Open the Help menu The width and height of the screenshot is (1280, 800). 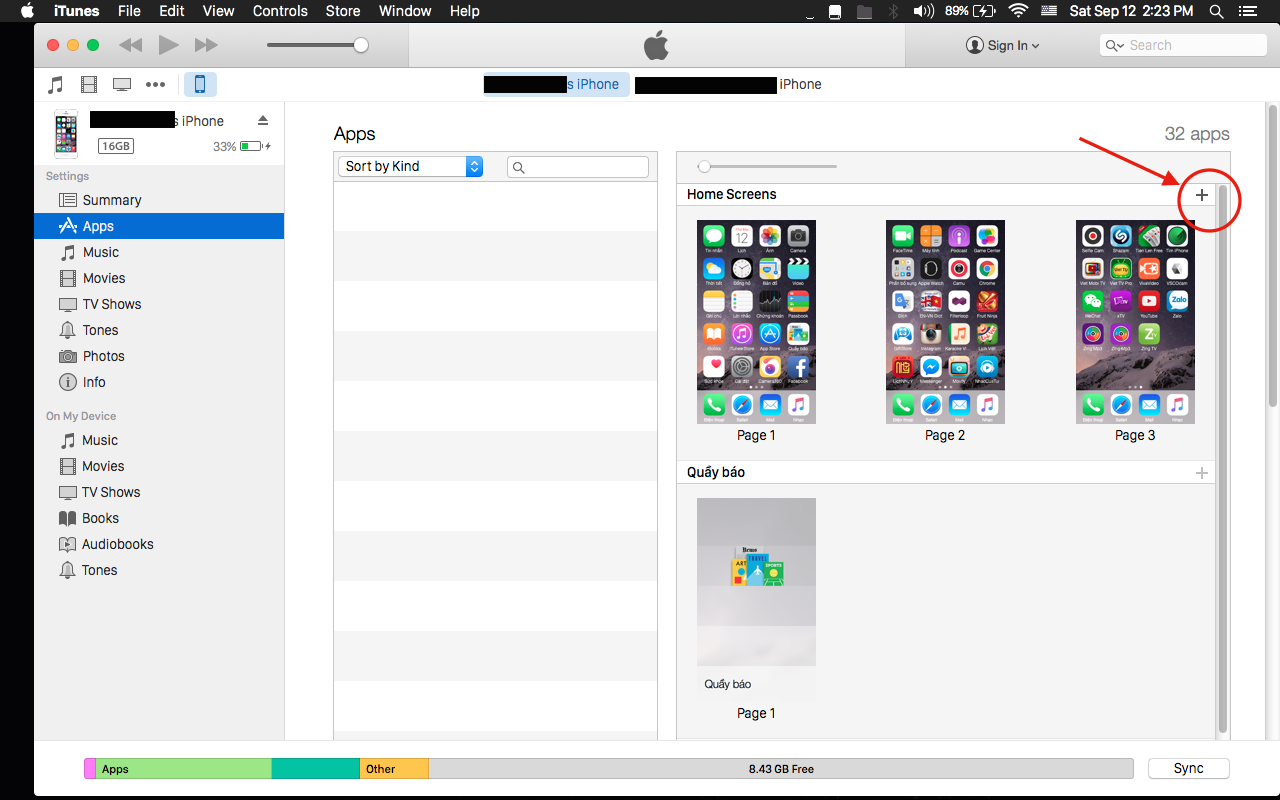tap(465, 11)
